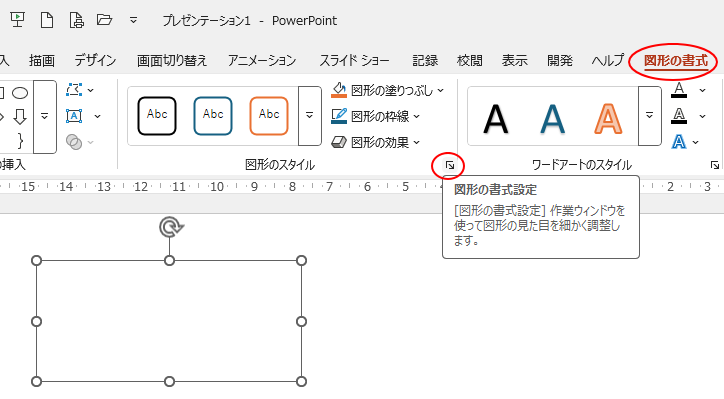Expand the shapes gallery list
This screenshot has height=399, width=724.
tap(45, 116)
